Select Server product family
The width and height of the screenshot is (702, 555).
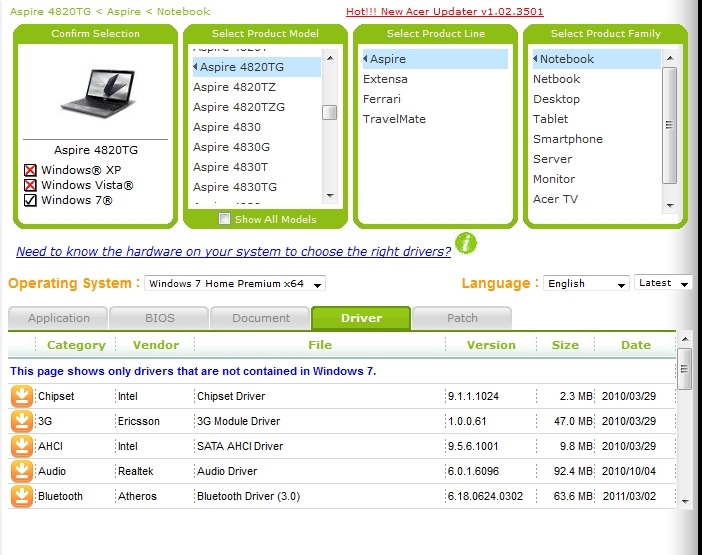[552, 159]
